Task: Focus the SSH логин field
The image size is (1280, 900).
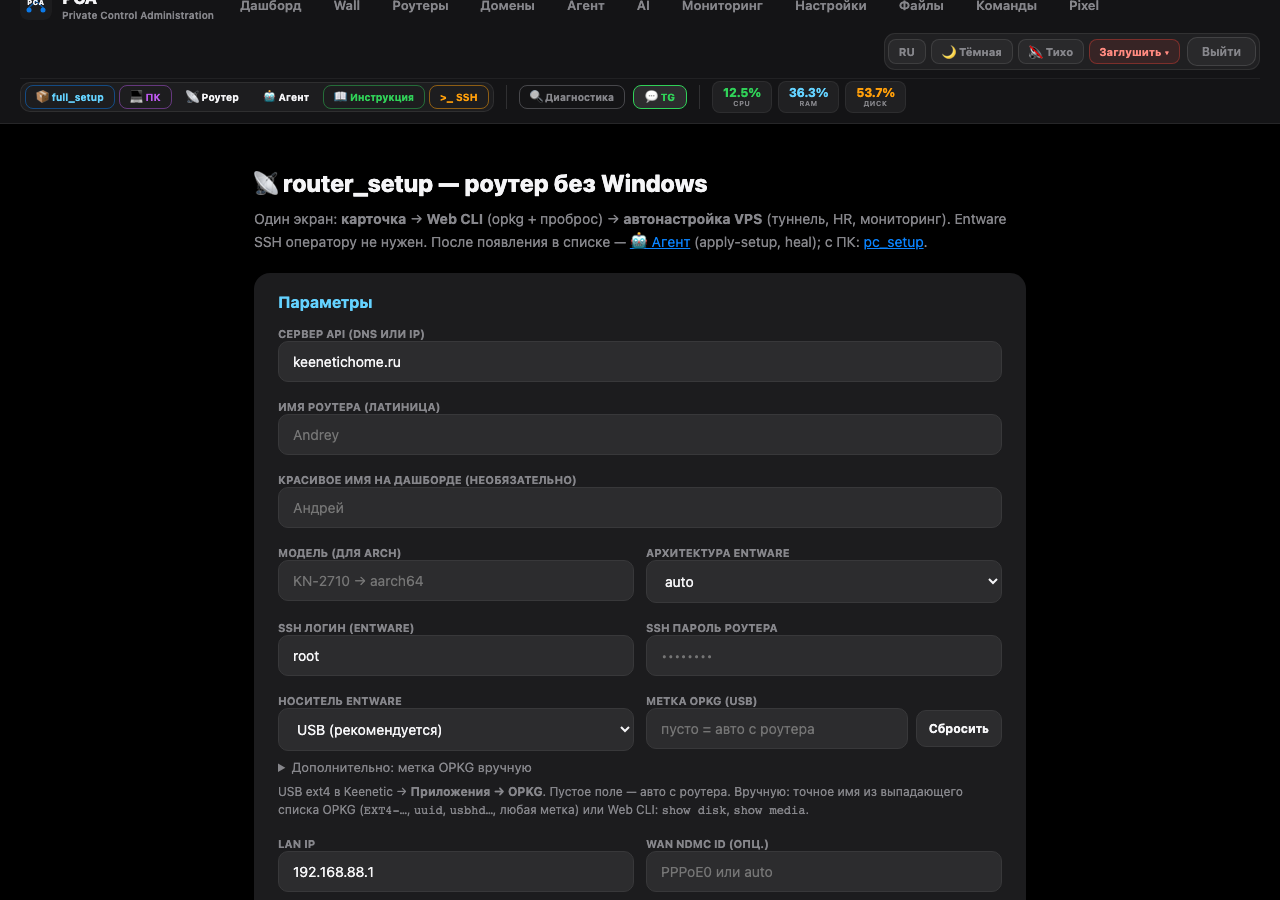Action: coord(456,655)
